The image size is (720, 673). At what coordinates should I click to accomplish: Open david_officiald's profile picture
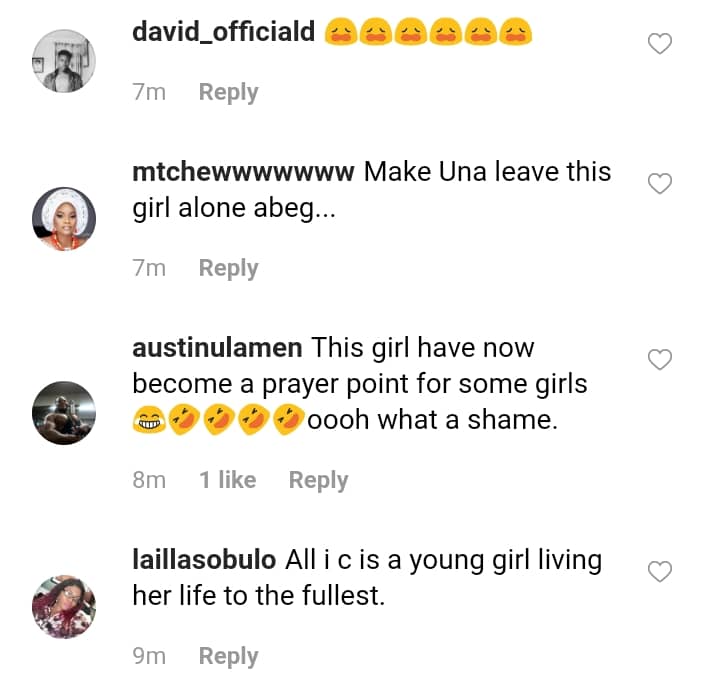coord(64,60)
